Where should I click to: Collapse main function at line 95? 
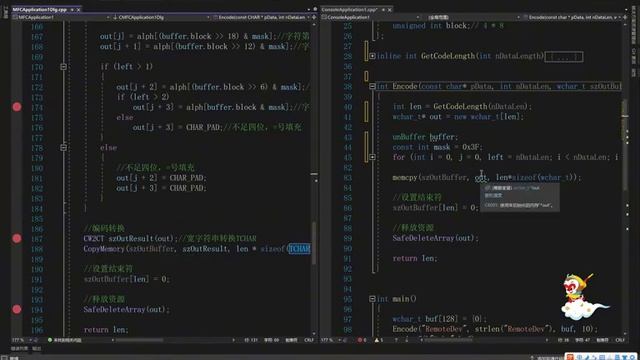click(372, 299)
